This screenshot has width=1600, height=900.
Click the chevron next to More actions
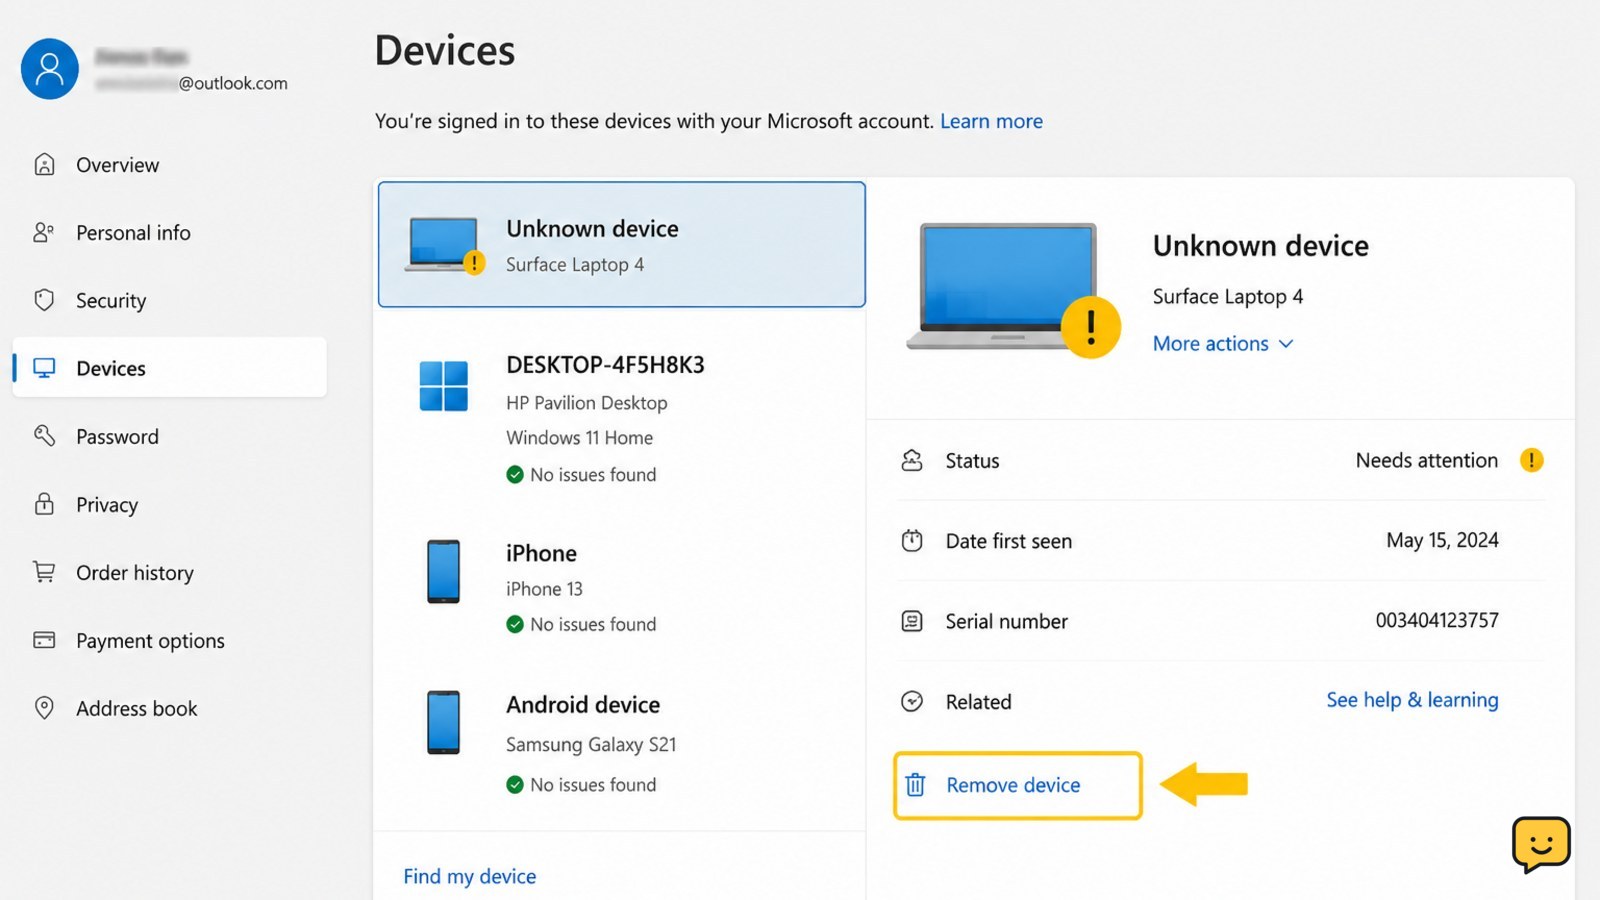tap(1286, 344)
